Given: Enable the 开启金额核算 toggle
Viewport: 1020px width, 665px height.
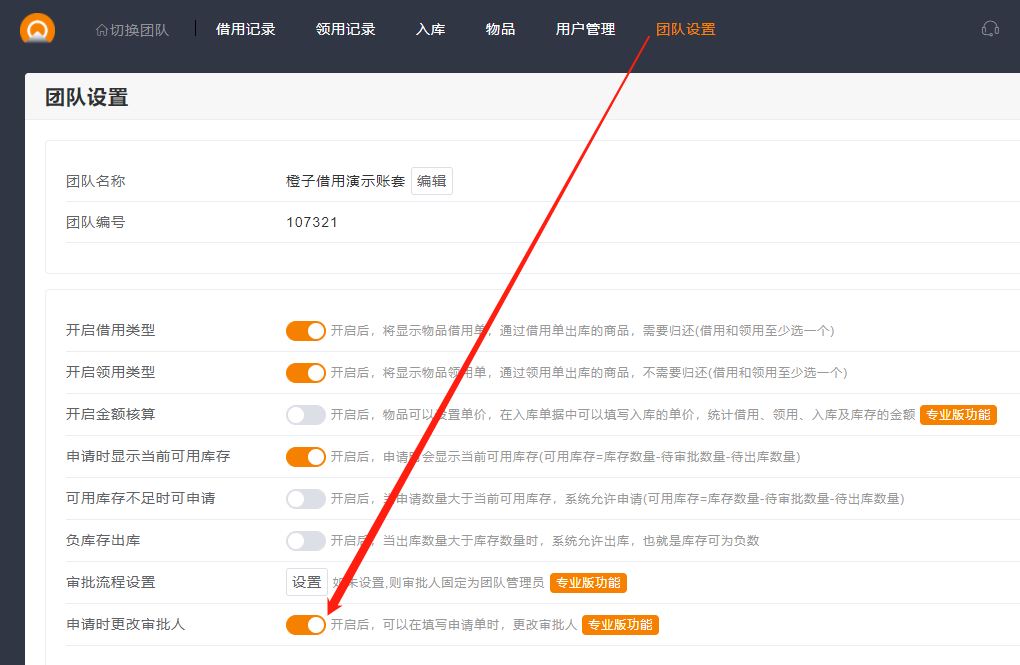Looking at the screenshot, I should click(306, 415).
